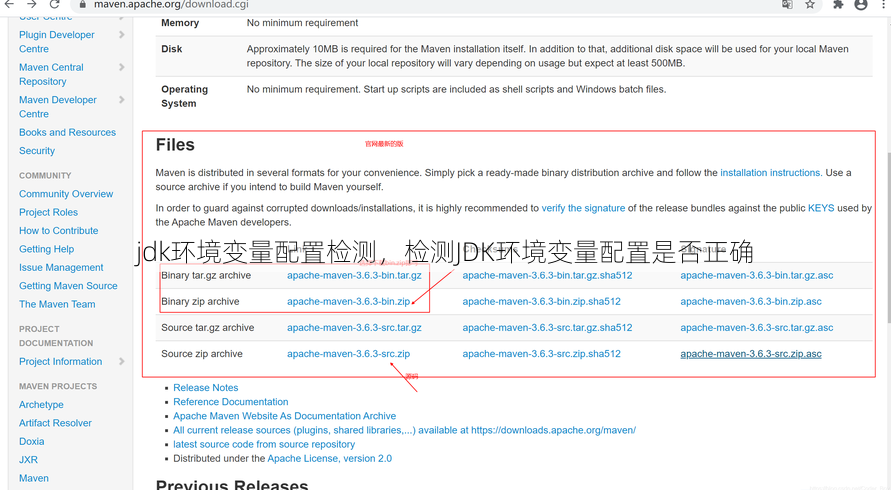Open Artifact Resolver project link
This screenshot has height=490, width=891.
coord(55,423)
